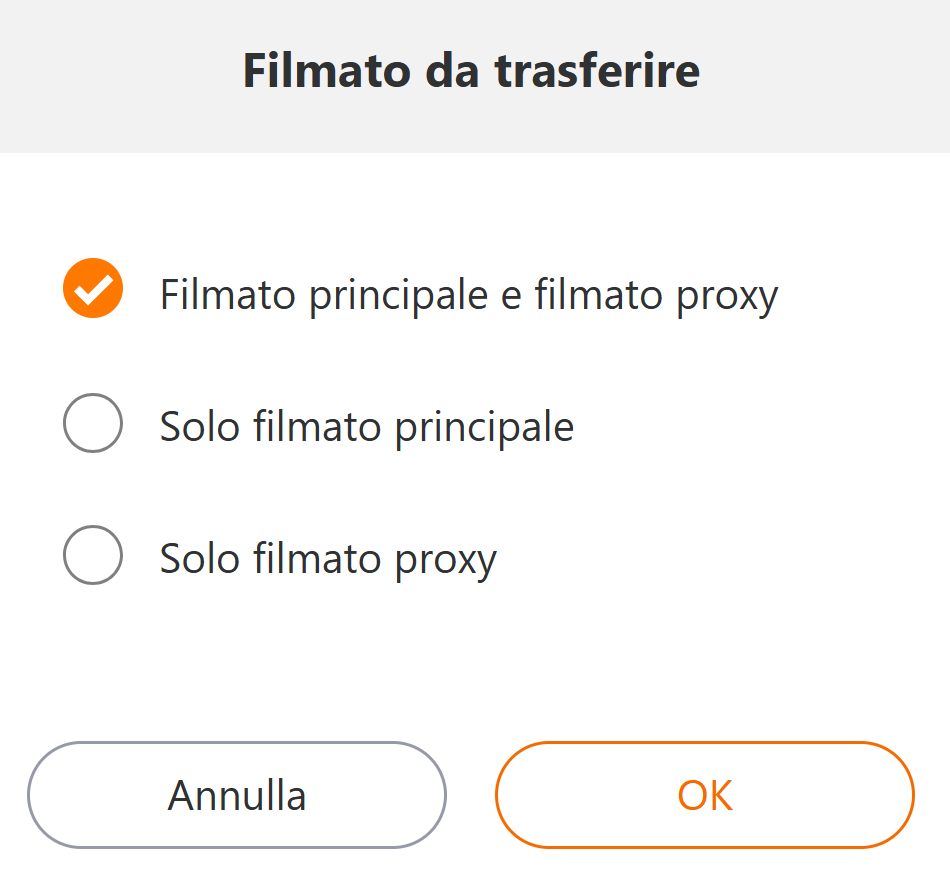
Task: Click the gray-outlined Annulla button
Action: [237, 795]
